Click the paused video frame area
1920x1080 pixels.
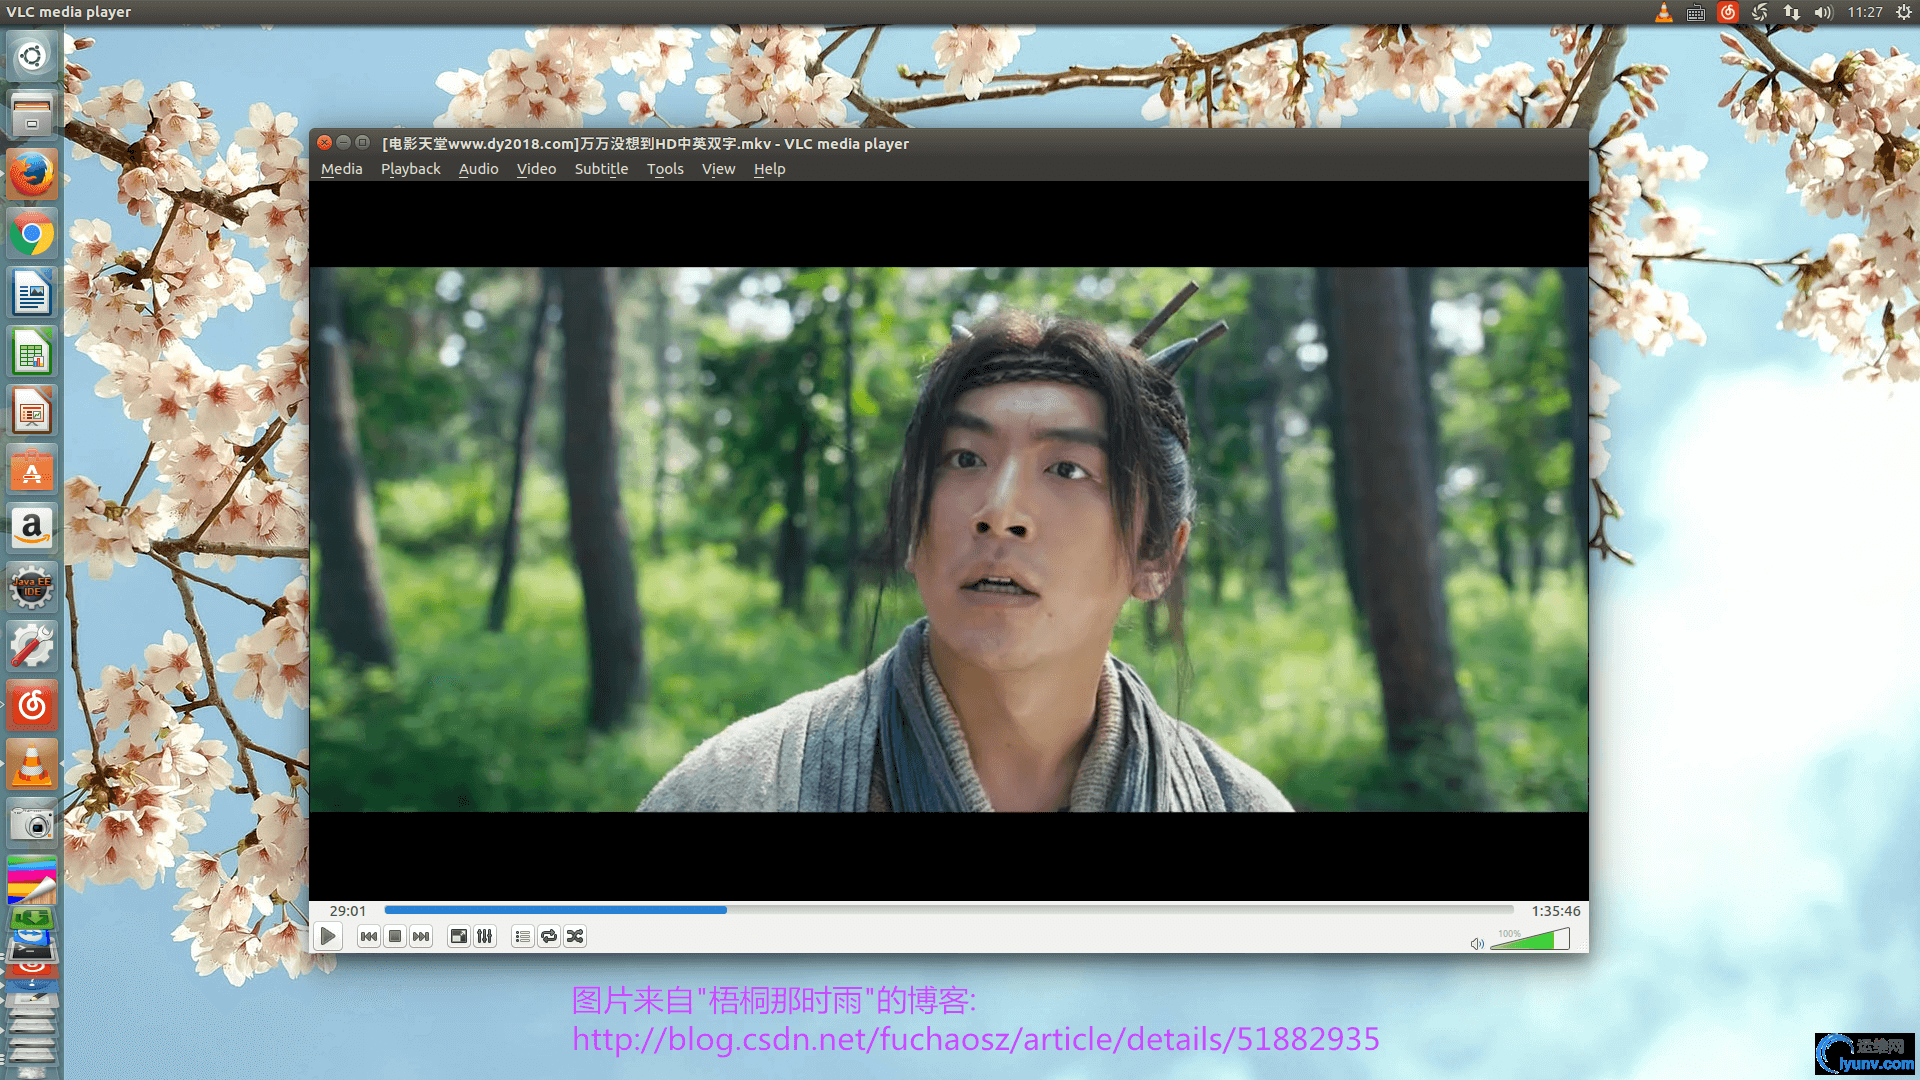click(x=949, y=539)
